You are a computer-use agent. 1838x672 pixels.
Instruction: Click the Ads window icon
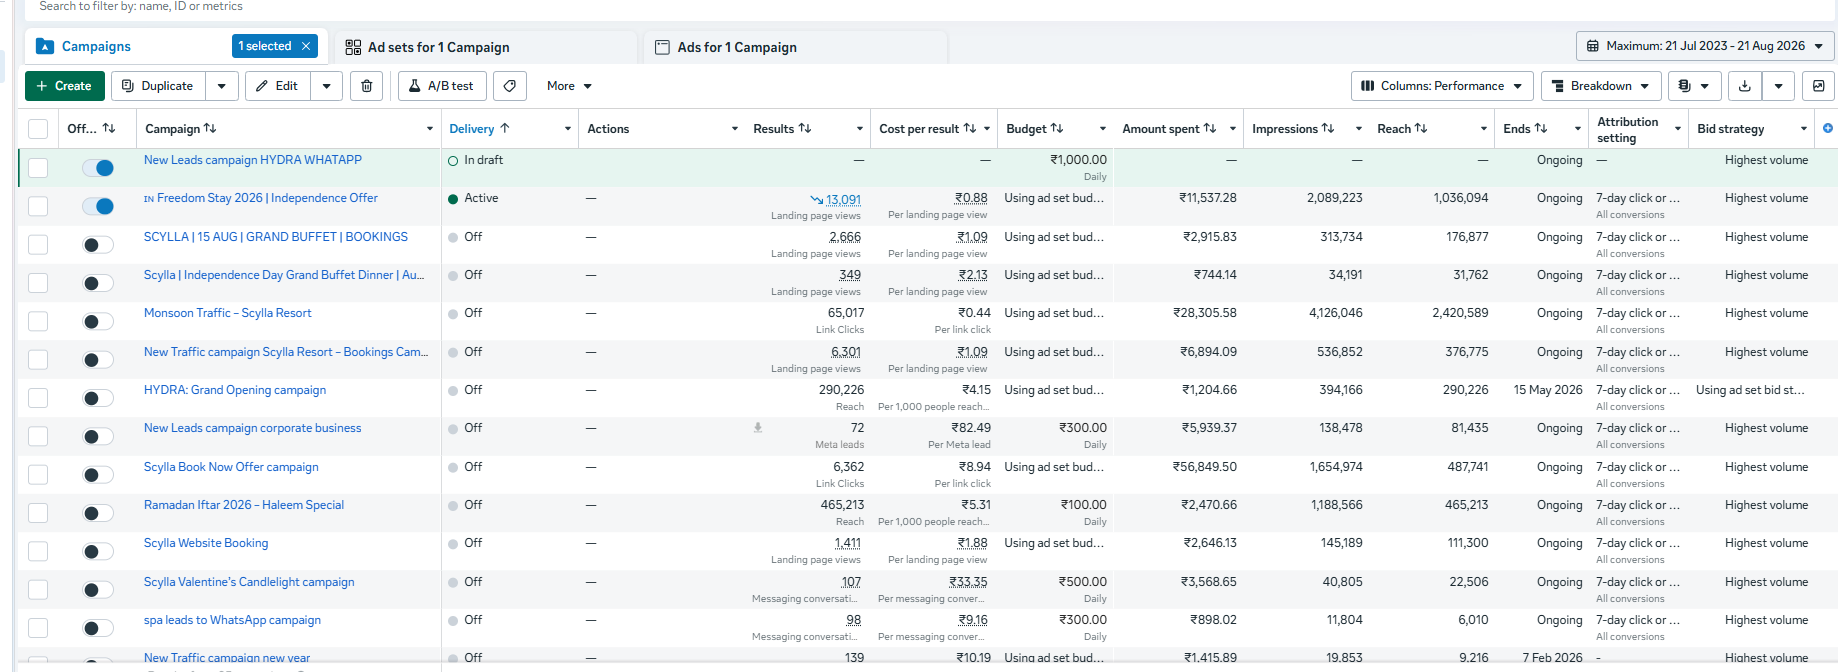(662, 47)
